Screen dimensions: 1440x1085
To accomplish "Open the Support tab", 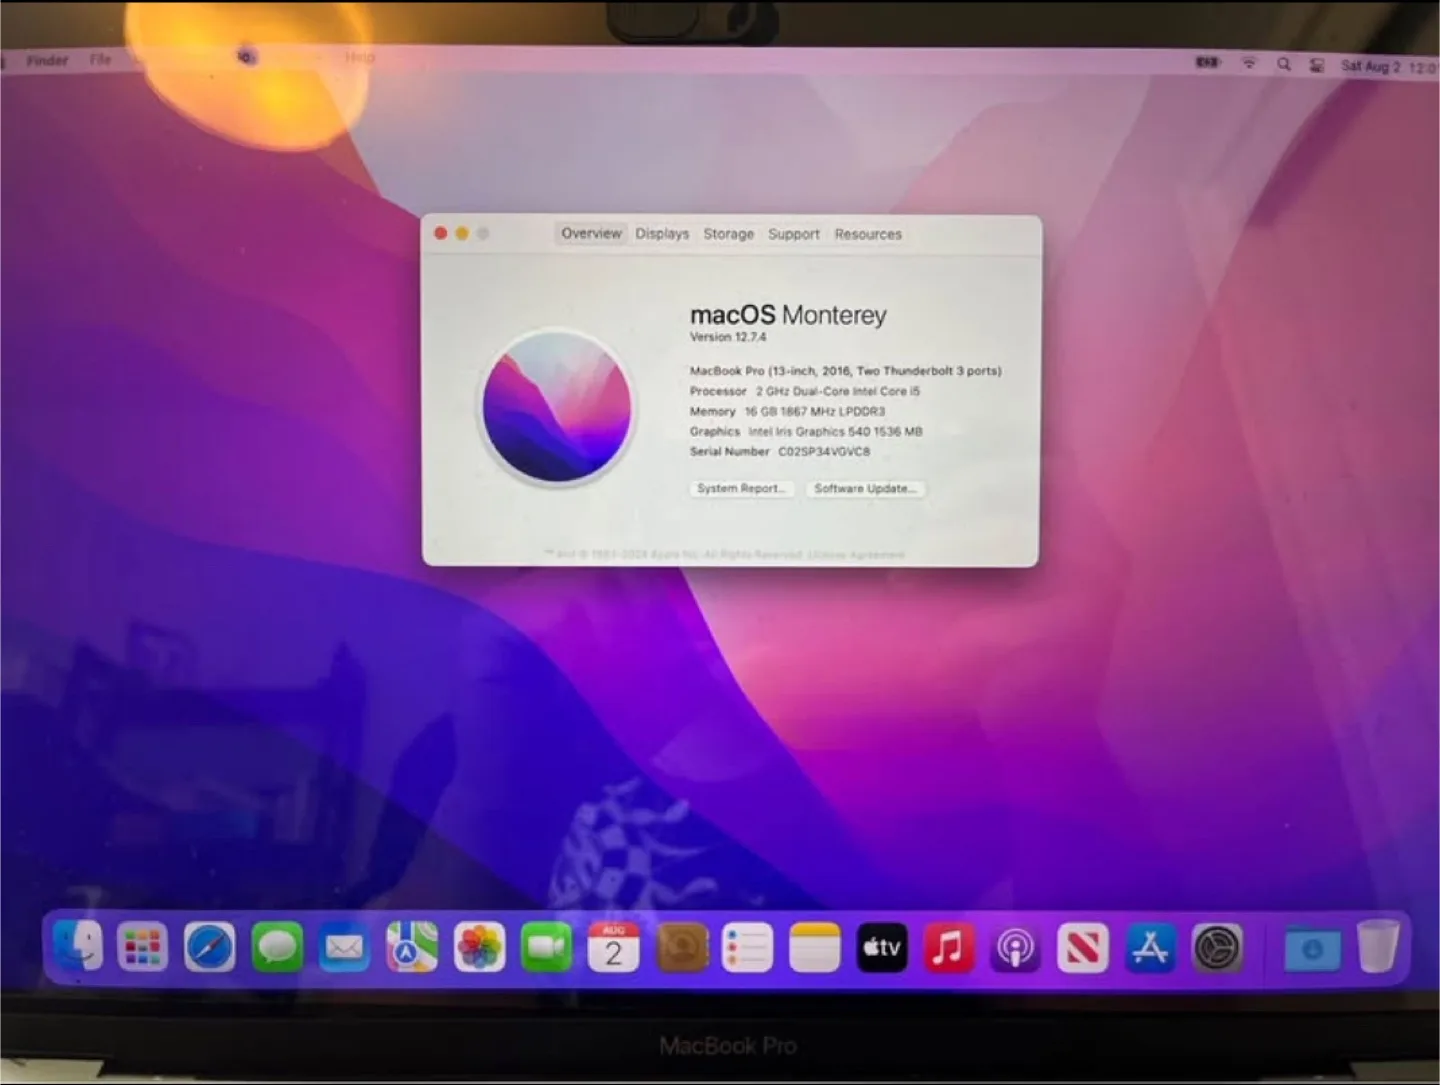I will pos(793,233).
